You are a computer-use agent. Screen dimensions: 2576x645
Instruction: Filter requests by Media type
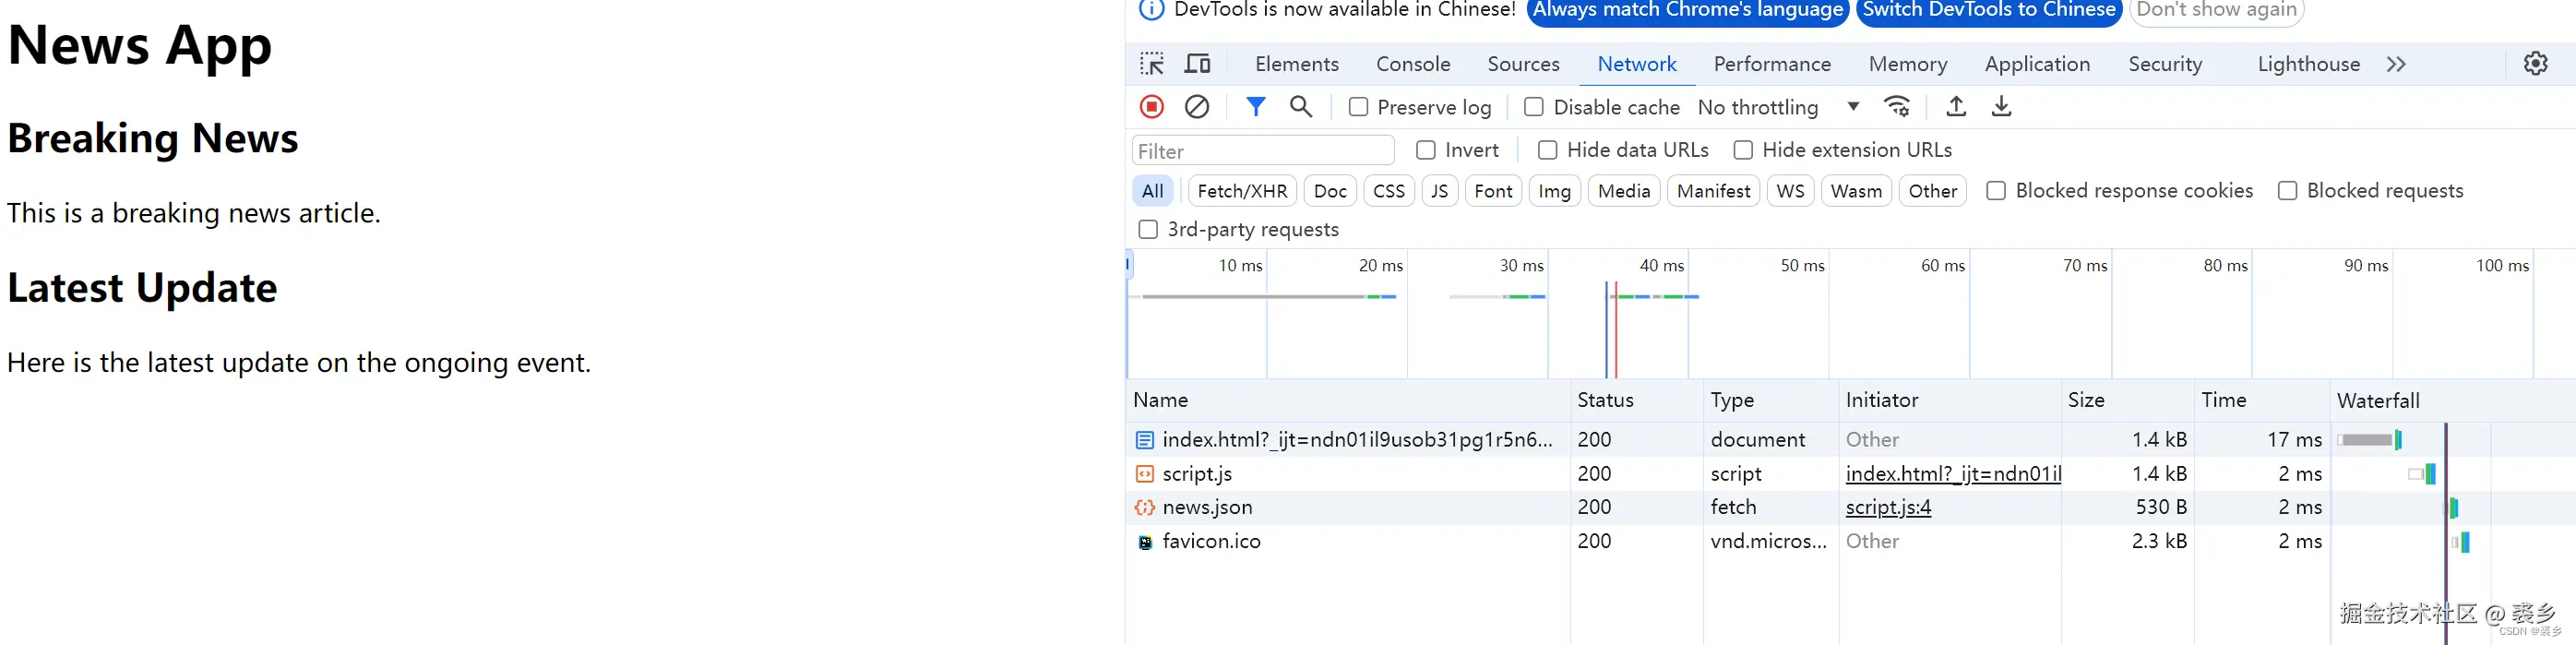click(1624, 191)
